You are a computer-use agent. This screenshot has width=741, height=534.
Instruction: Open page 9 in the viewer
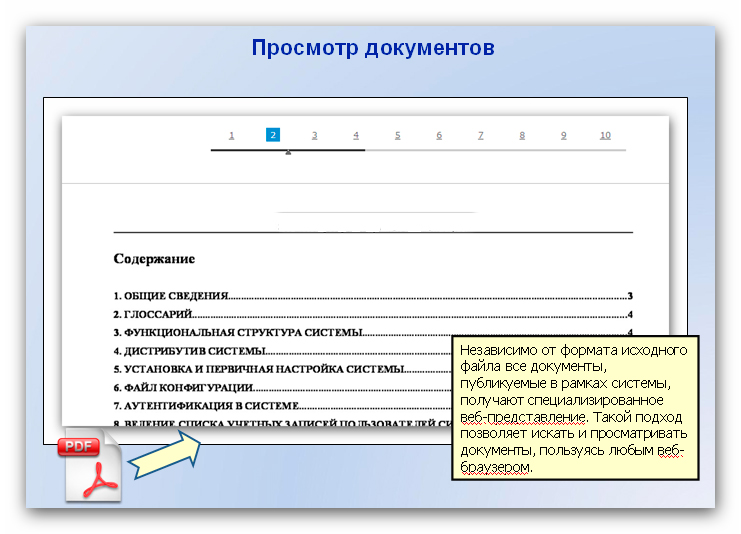tap(564, 136)
